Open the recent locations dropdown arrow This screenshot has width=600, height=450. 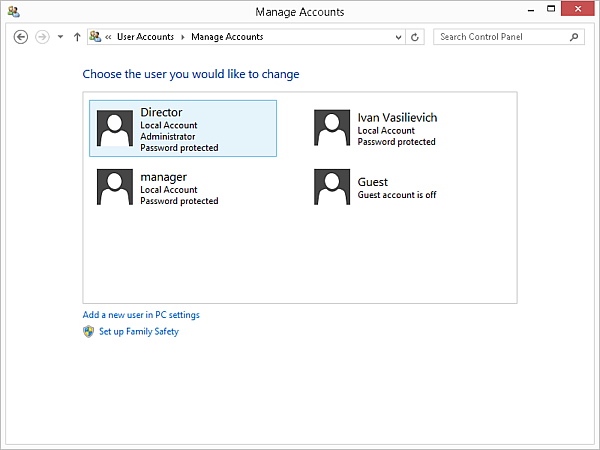pos(60,37)
